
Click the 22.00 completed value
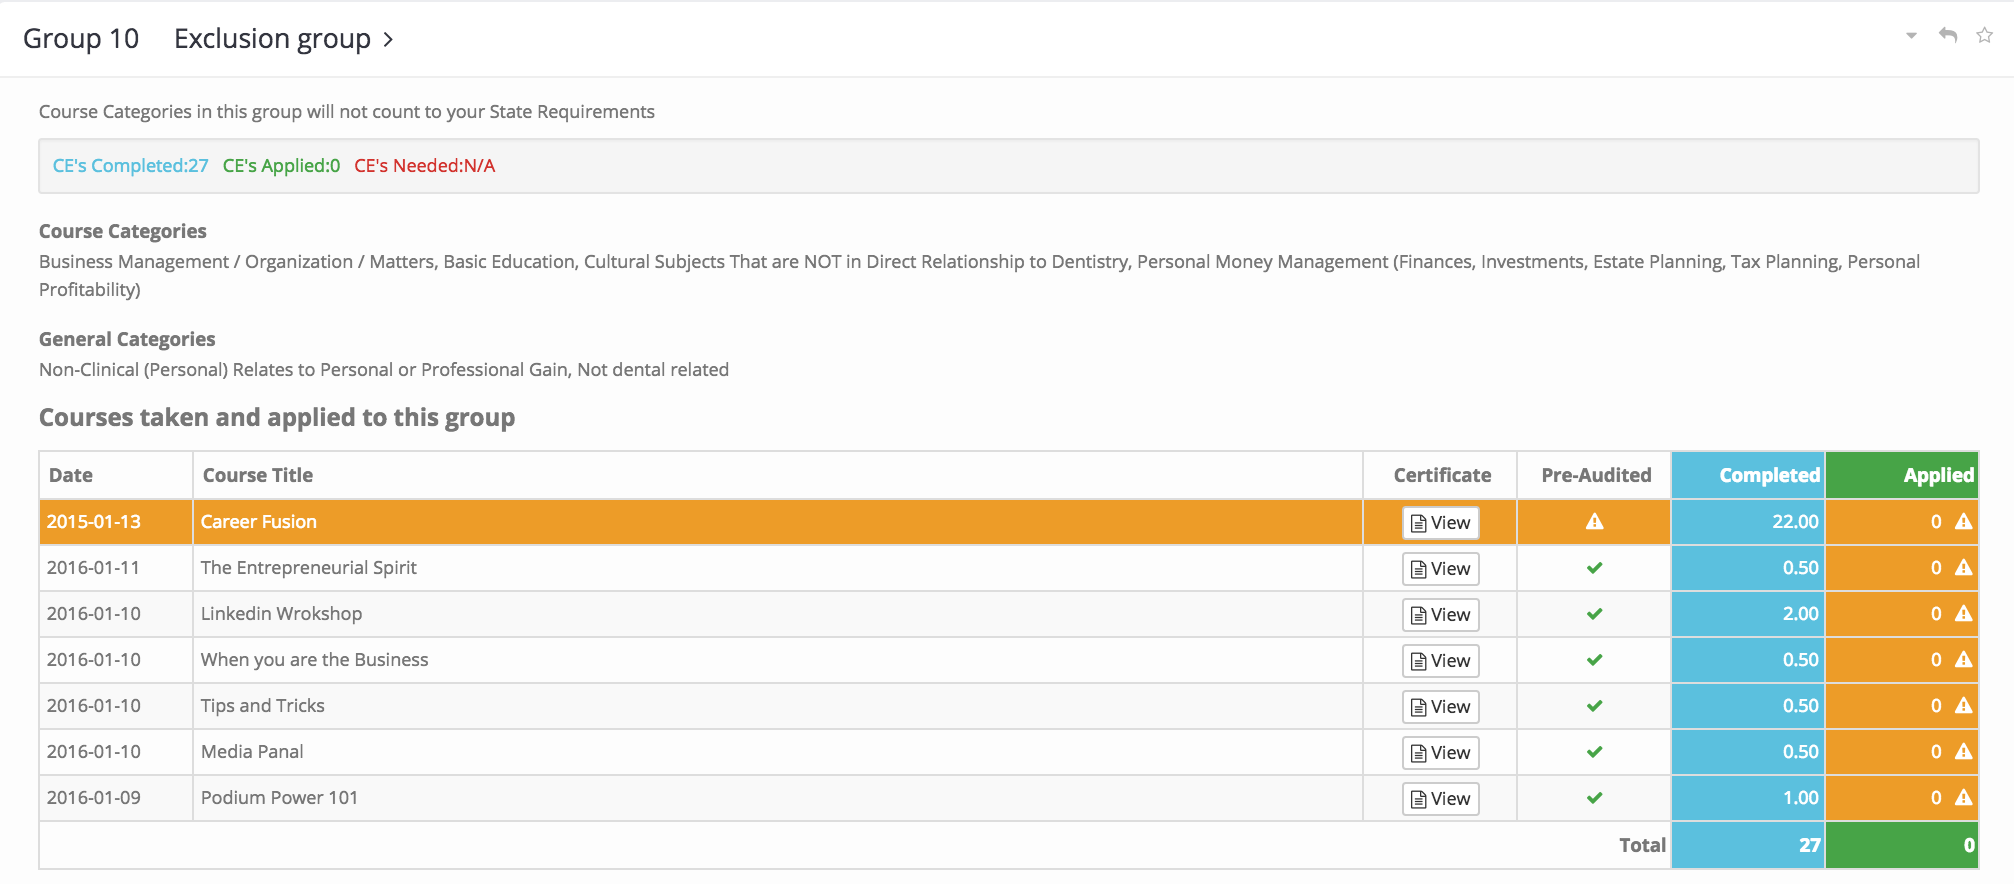click(x=1795, y=522)
